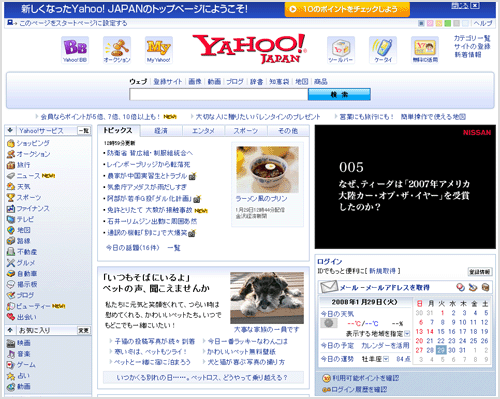Viewport: 500px width, 399px height.
Task: Click the orange 10のポイントをチェックしよう banner button
Action: [x=347, y=9]
